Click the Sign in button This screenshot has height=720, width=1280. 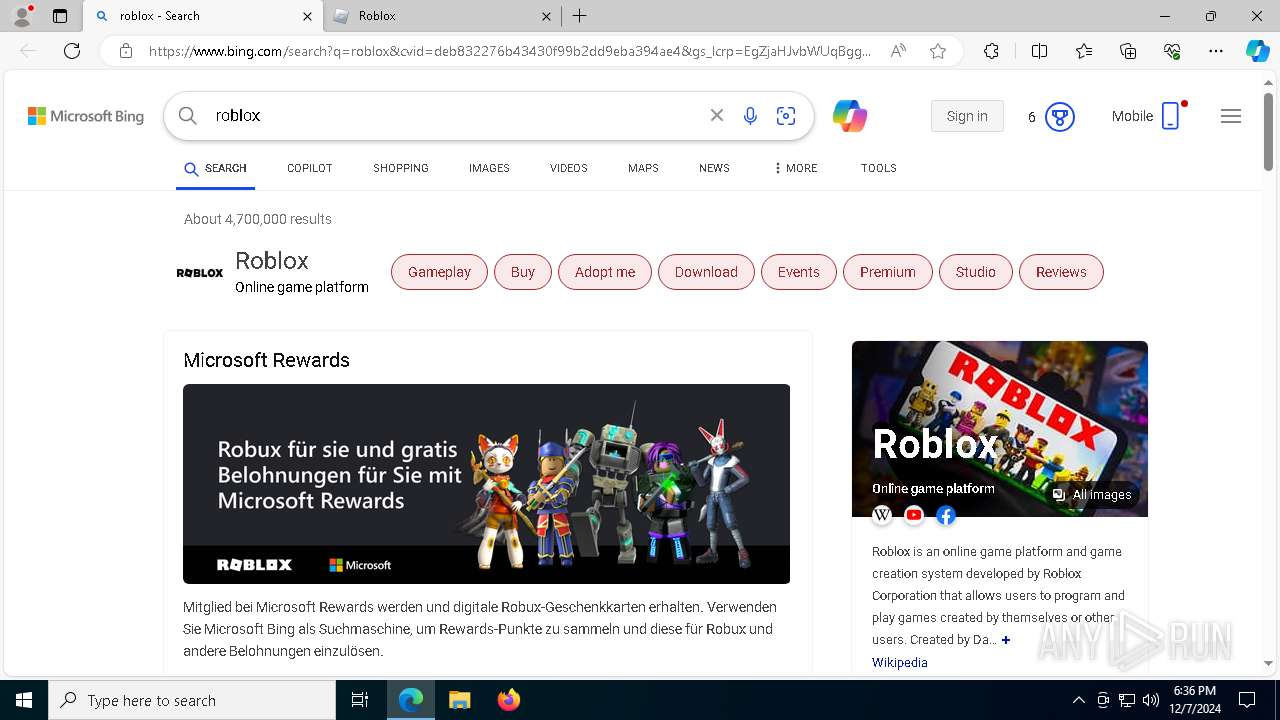[x=967, y=116]
